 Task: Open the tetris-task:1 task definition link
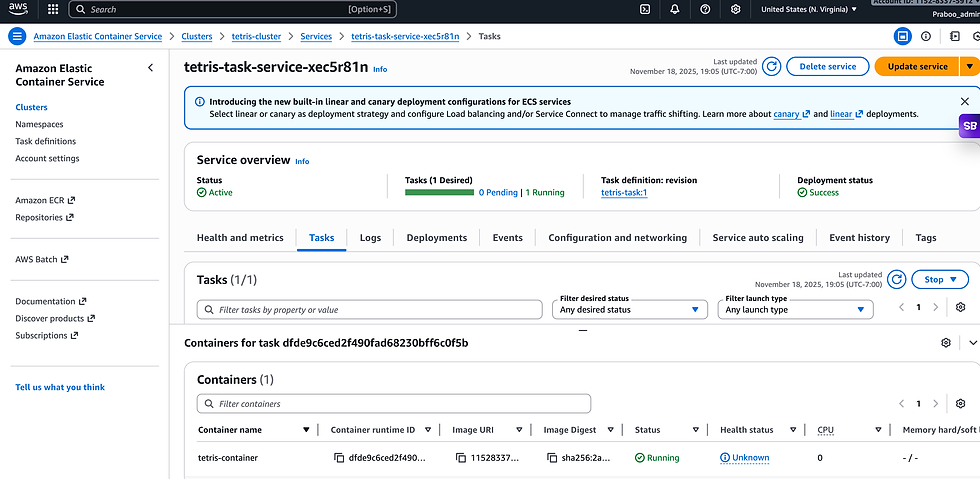pyautogui.click(x=624, y=192)
